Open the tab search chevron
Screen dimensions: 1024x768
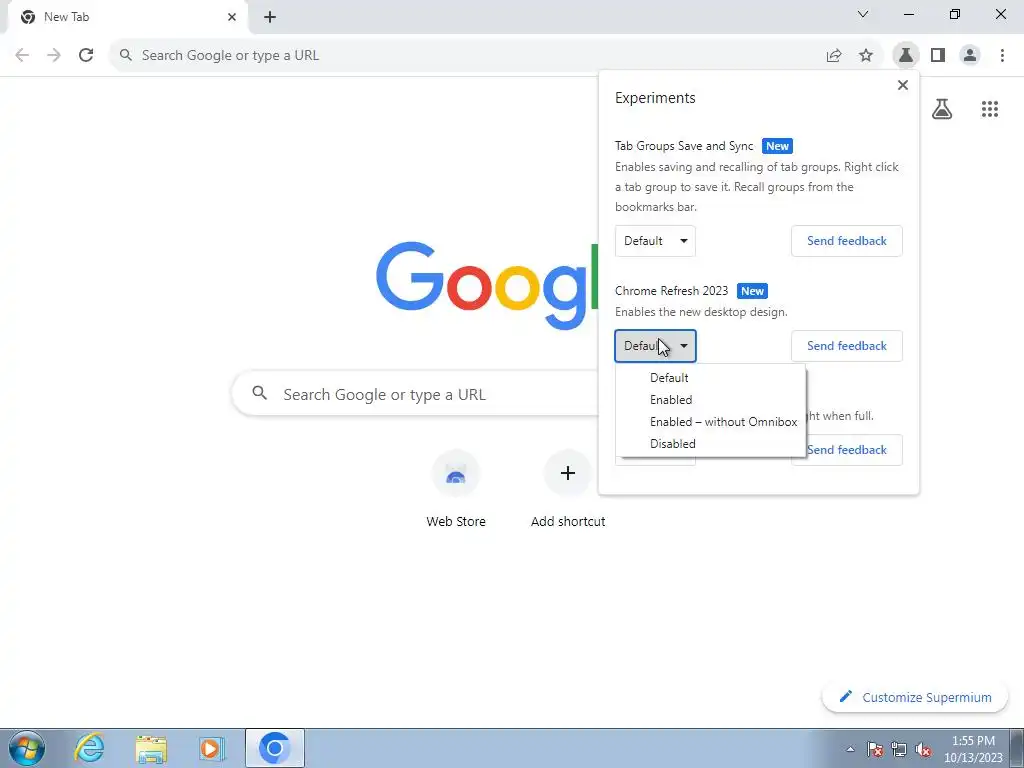863,14
